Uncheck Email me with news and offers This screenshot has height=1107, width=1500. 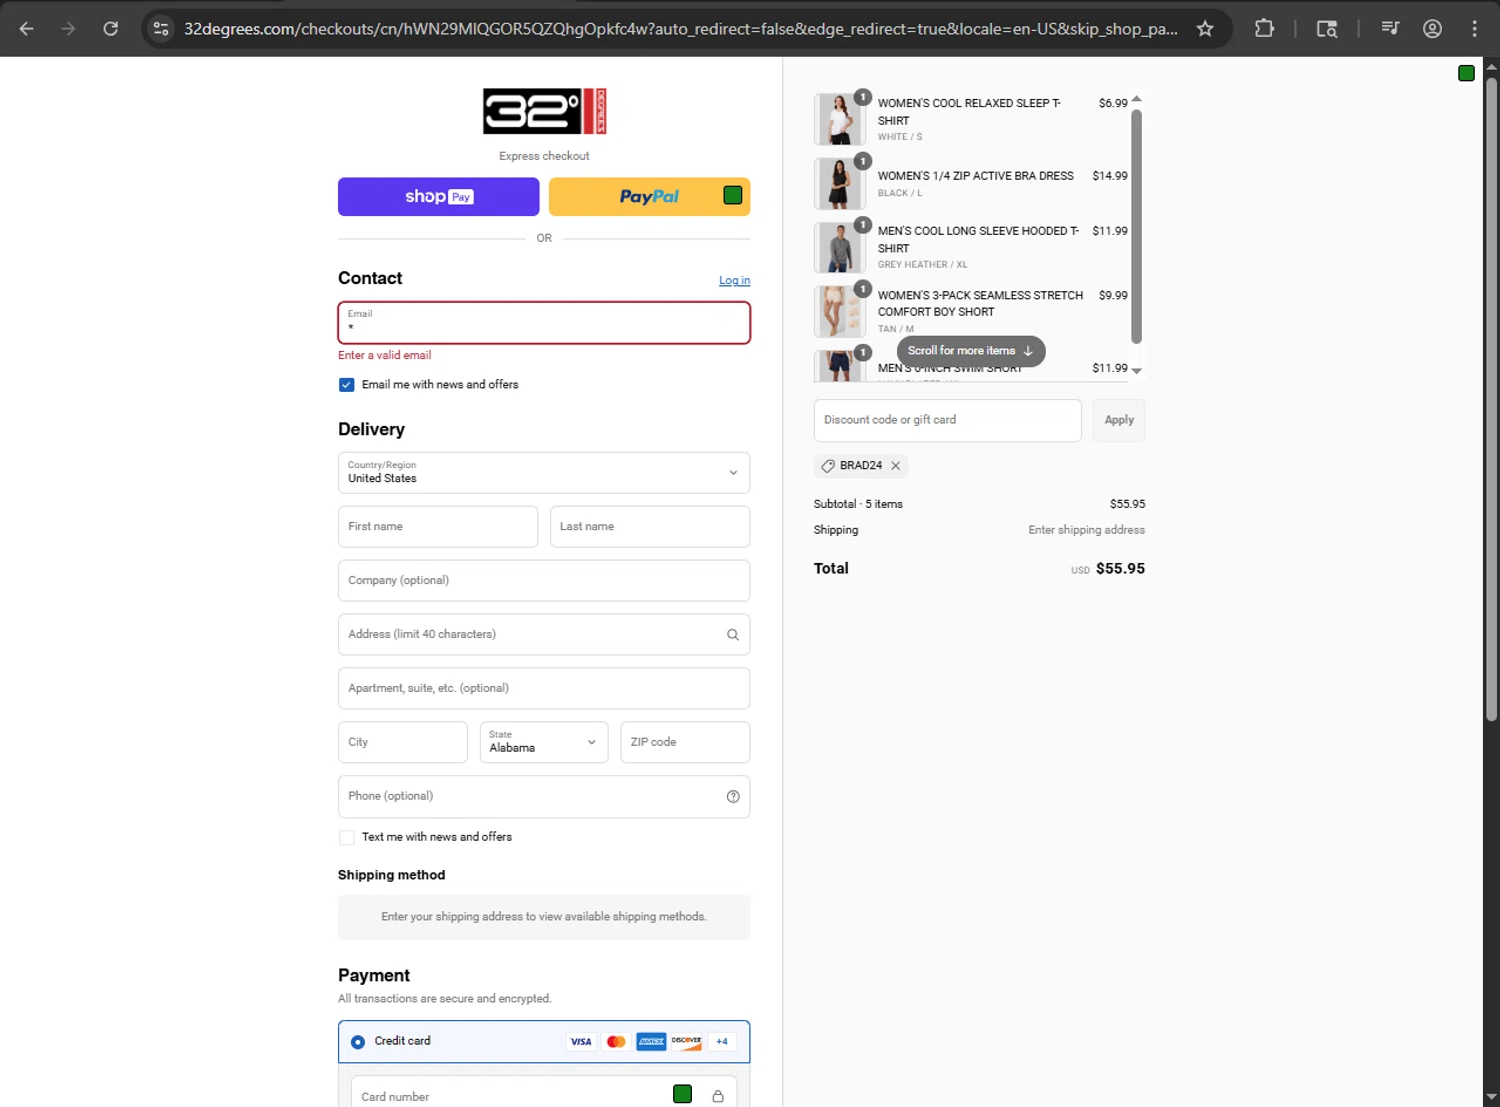click(347, 385)
